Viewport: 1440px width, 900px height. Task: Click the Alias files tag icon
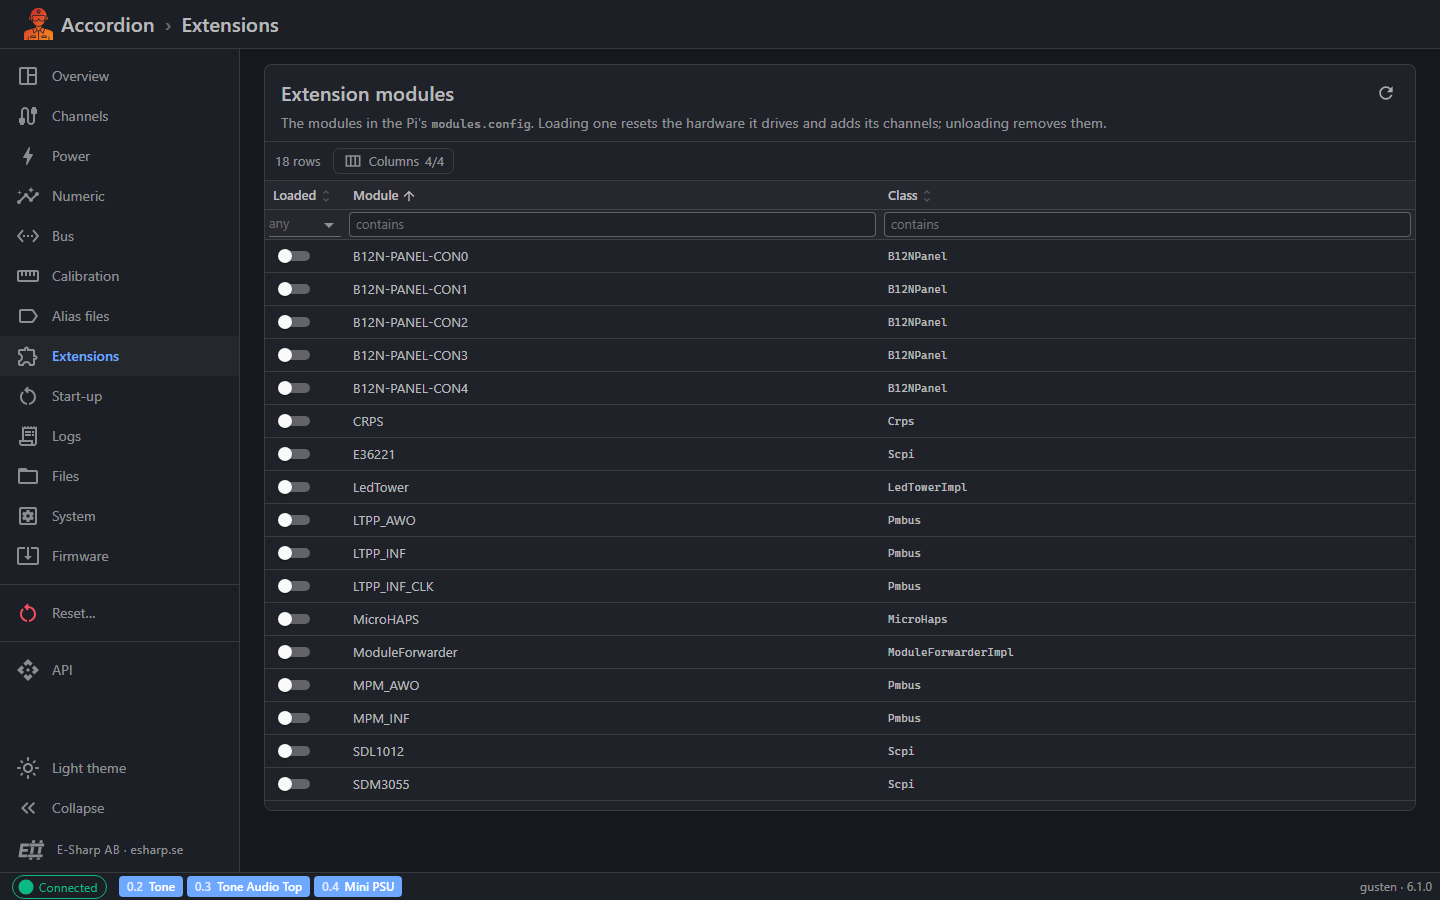click(x=28, y=316)
